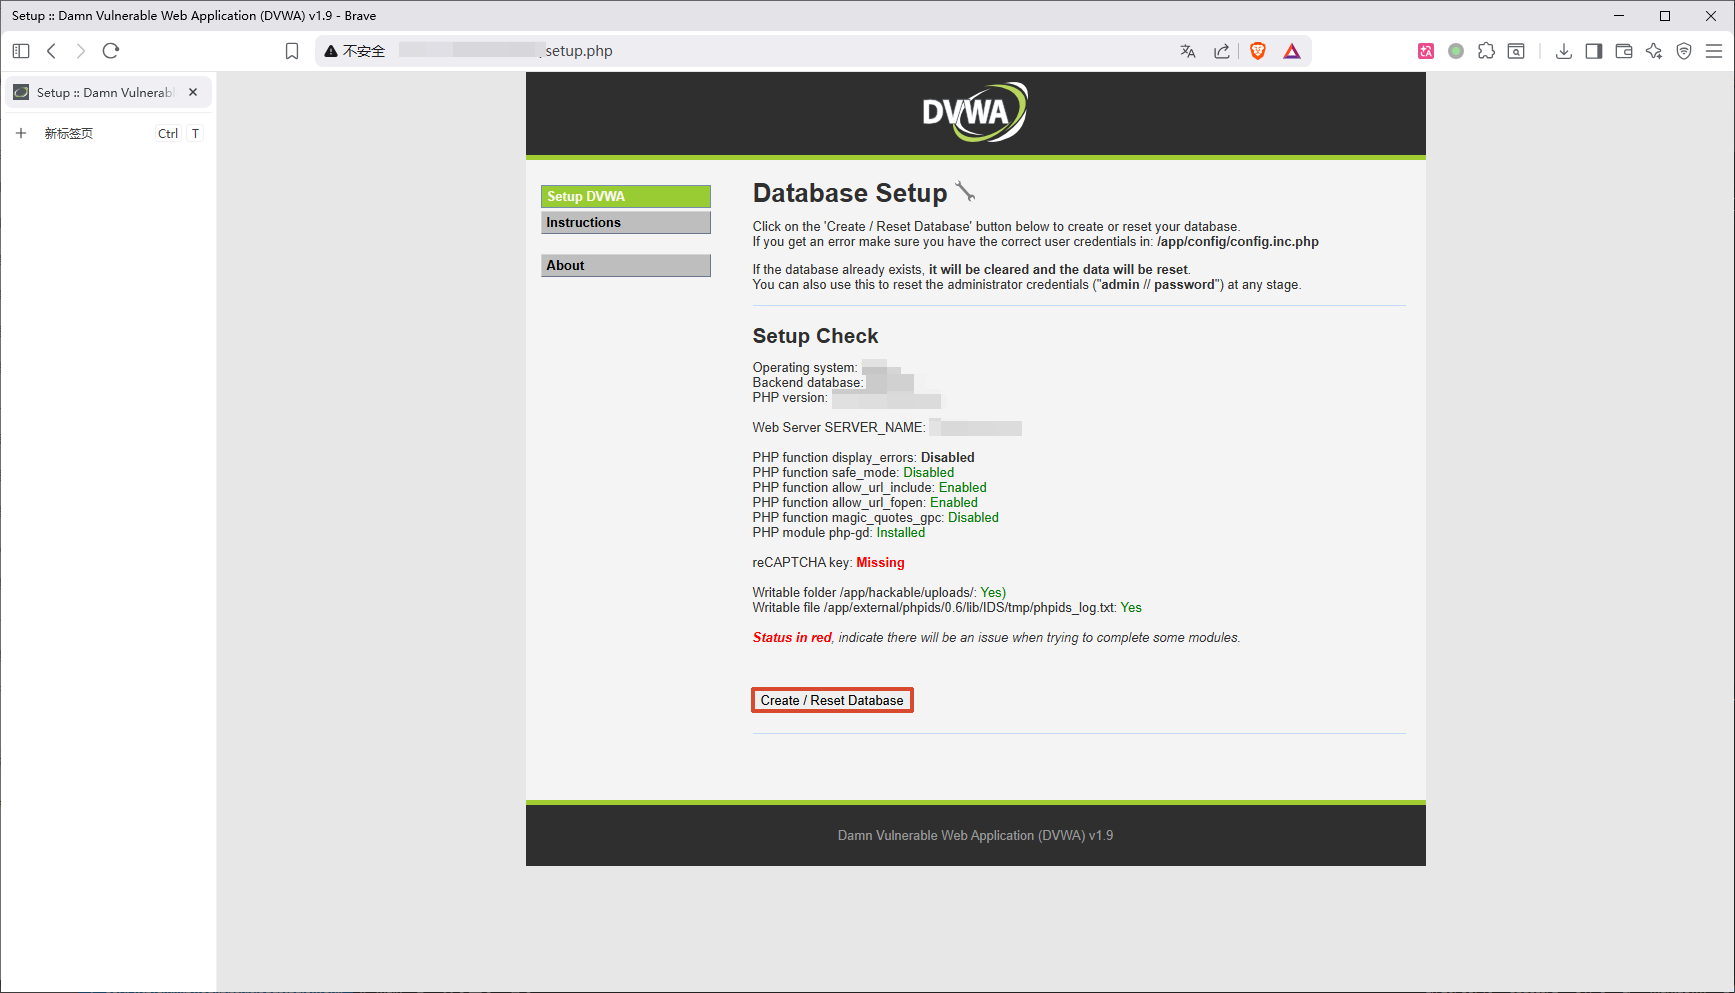Click the Setup Check heading
Image resolution: width=1735 pixels, height=993 pixels.
815,336
